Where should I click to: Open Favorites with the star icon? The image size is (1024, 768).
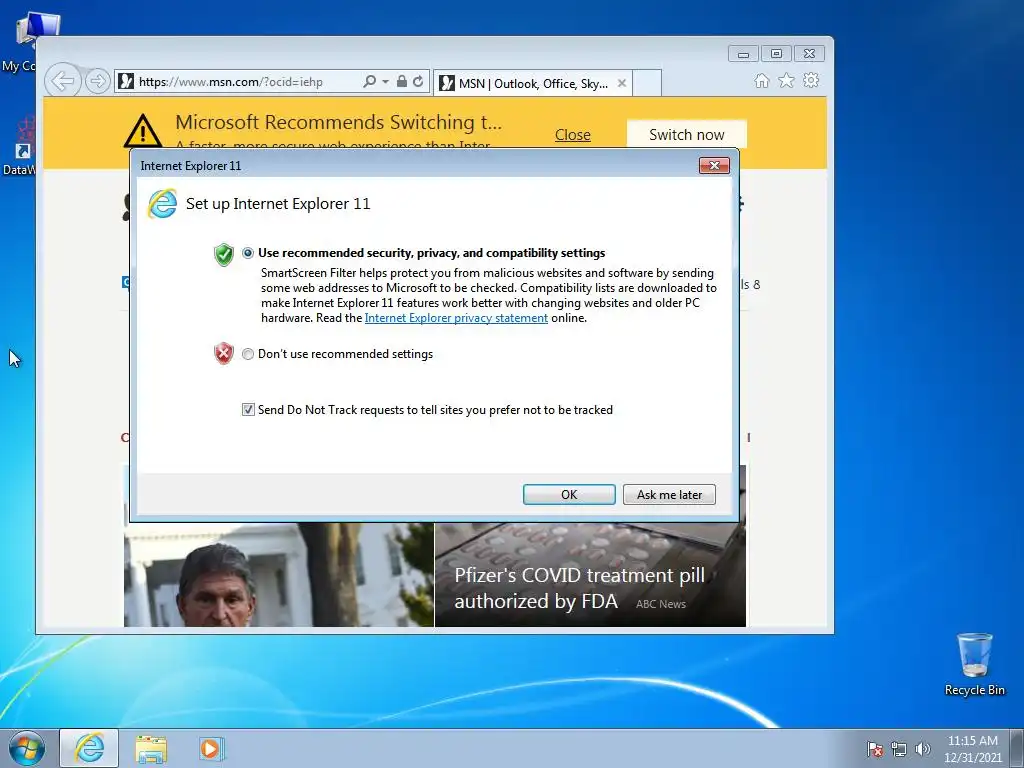pos(786,80)
